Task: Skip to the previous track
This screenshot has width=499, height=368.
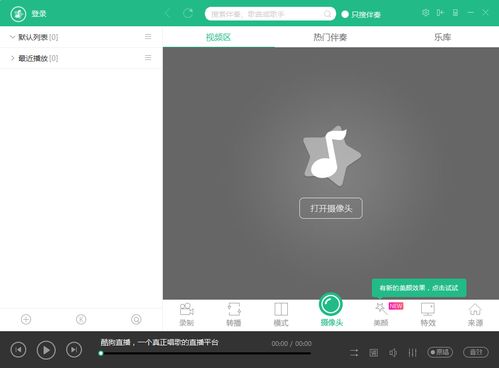Action: click(18, 350)
